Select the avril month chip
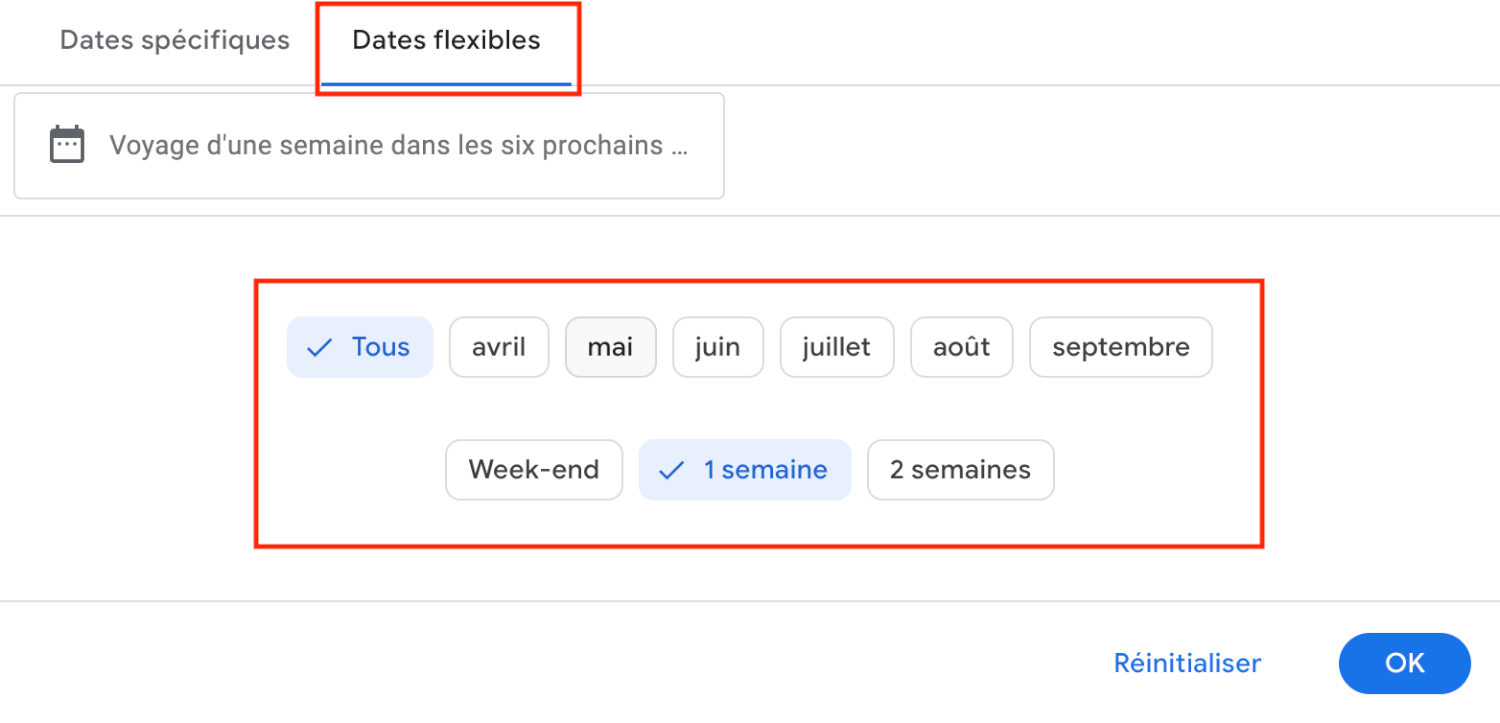The width and height of the screenshot is (1500, 723). (498, 347)
